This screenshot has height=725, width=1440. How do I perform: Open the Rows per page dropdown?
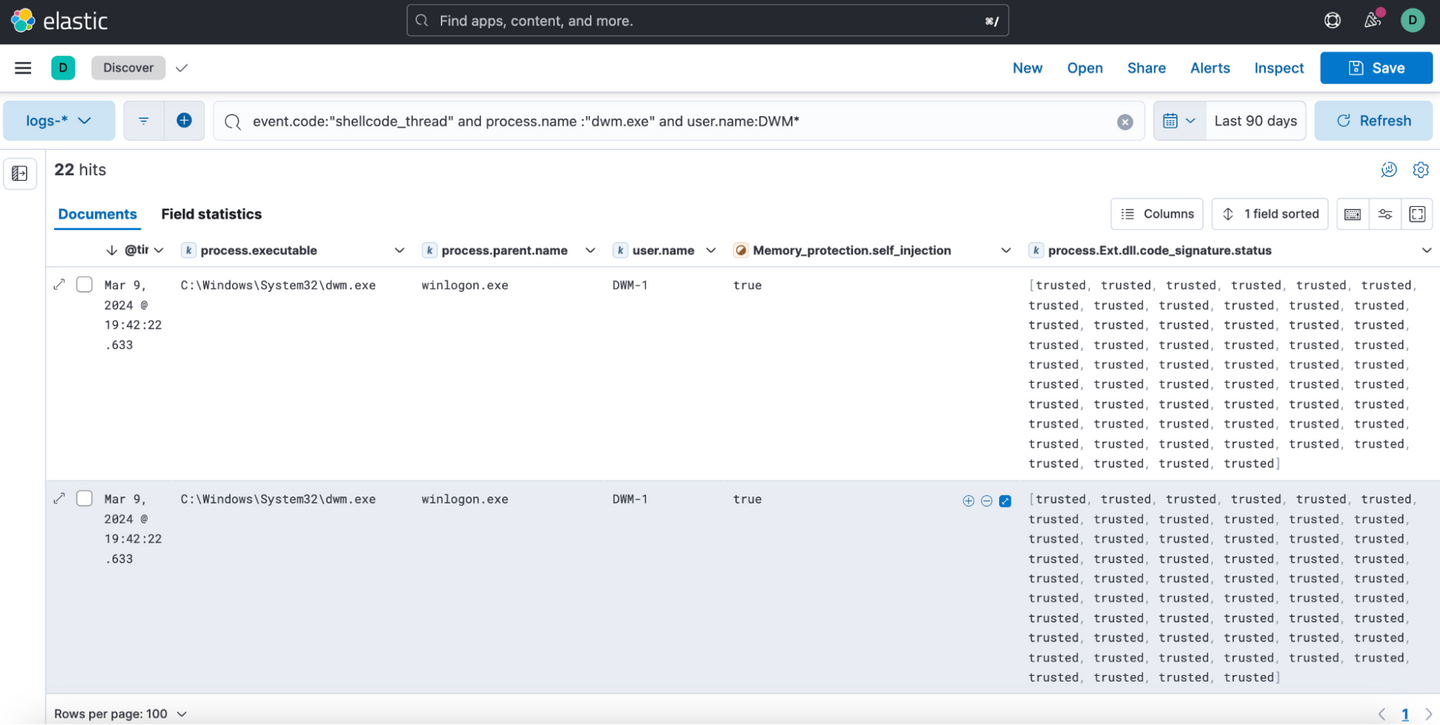[x=121, y=714]
